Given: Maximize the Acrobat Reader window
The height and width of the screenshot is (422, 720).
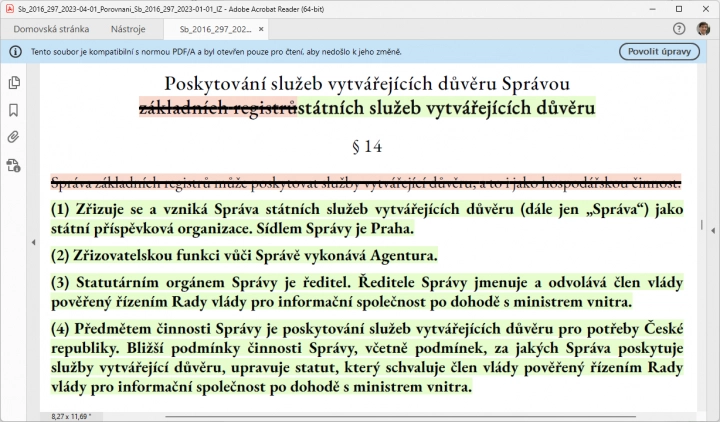Looking at the screenshot, I should point(679,9).
